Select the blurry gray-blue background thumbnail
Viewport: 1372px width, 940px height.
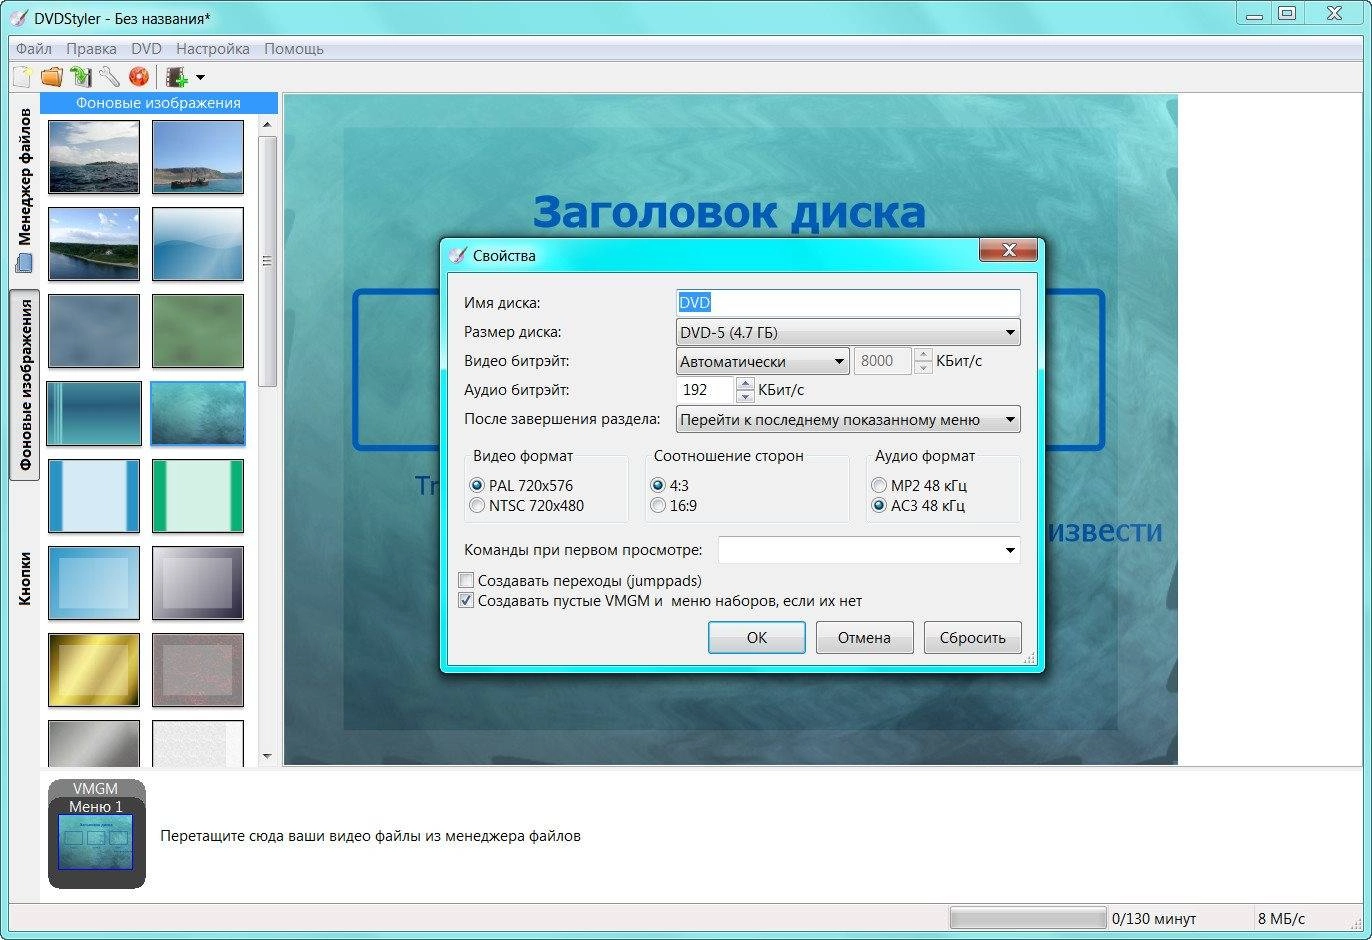94,331
